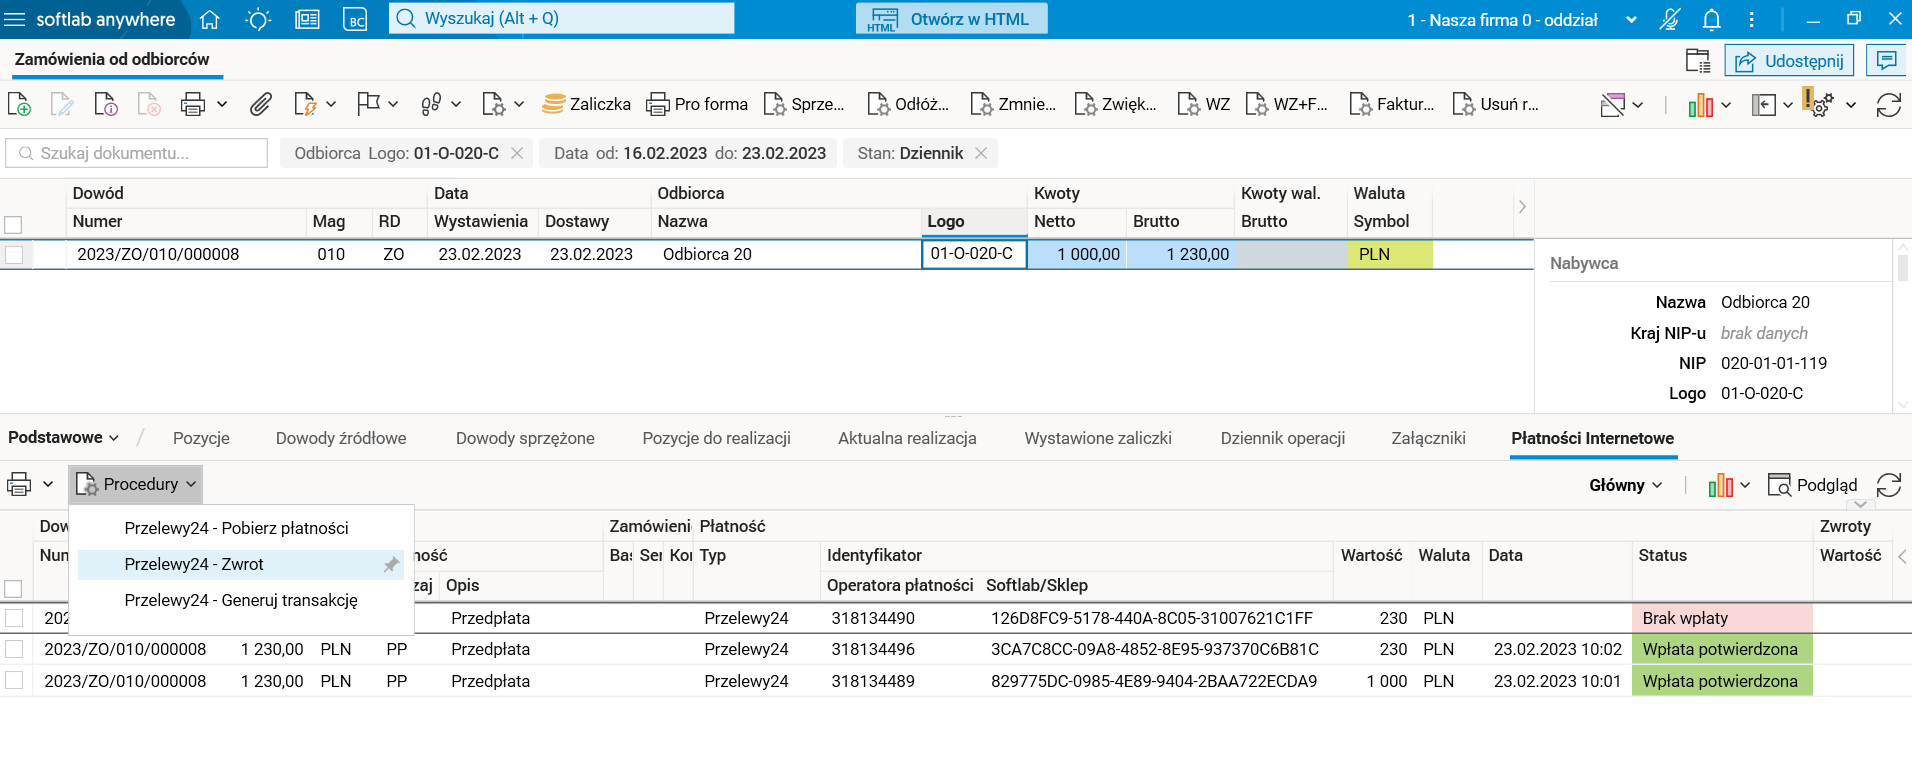Check the row for order 2023/ZO/010/000008 in top table
Image resolution: width=1912 pixels, height=772 pixels.
14,255
